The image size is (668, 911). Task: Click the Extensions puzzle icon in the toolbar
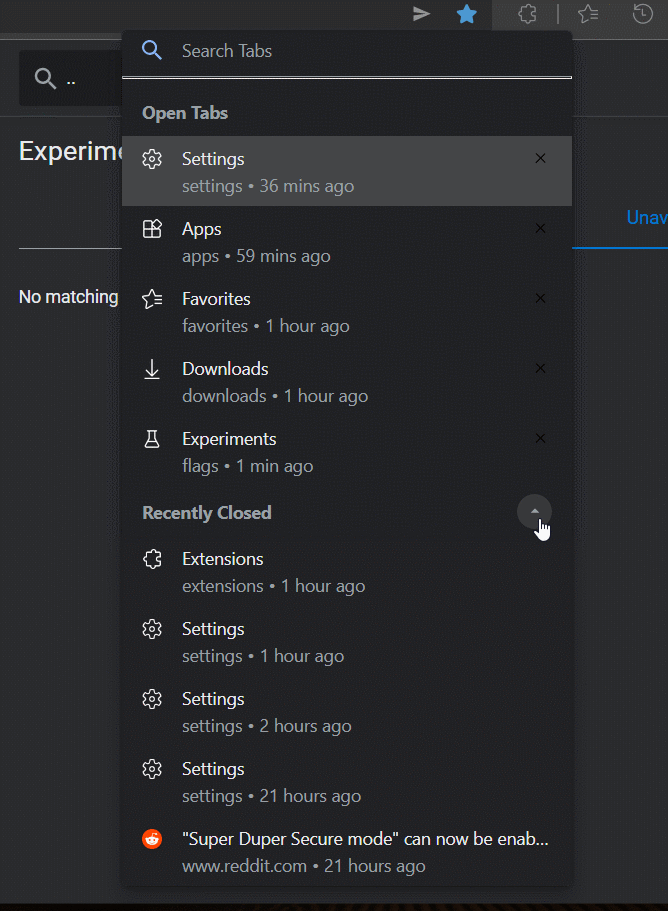pos(527,15)
